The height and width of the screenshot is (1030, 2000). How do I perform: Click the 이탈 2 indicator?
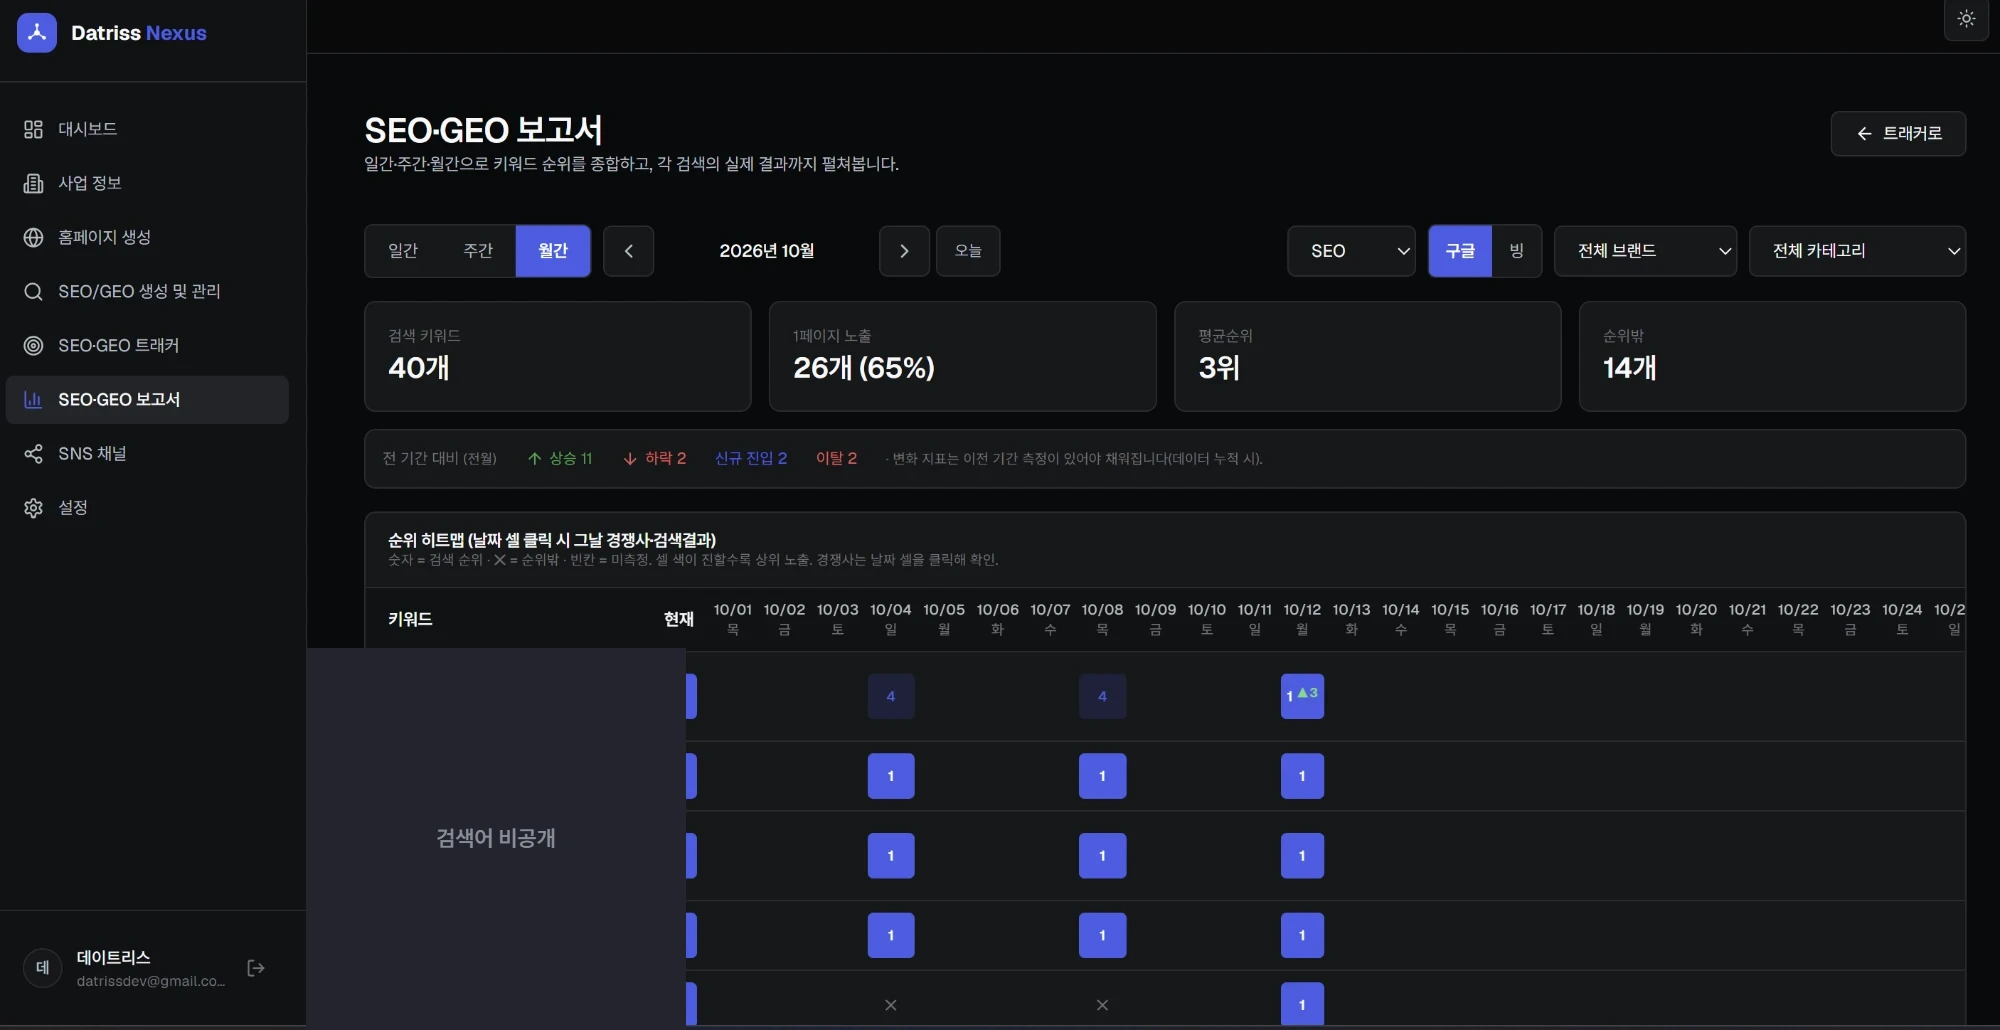point(837,458)
